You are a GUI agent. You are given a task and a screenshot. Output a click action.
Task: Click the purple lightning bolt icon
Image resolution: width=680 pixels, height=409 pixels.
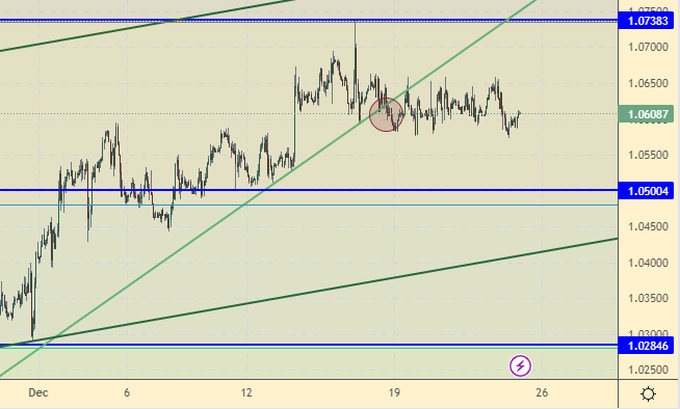pyautogui.click(x=520, y=366)
